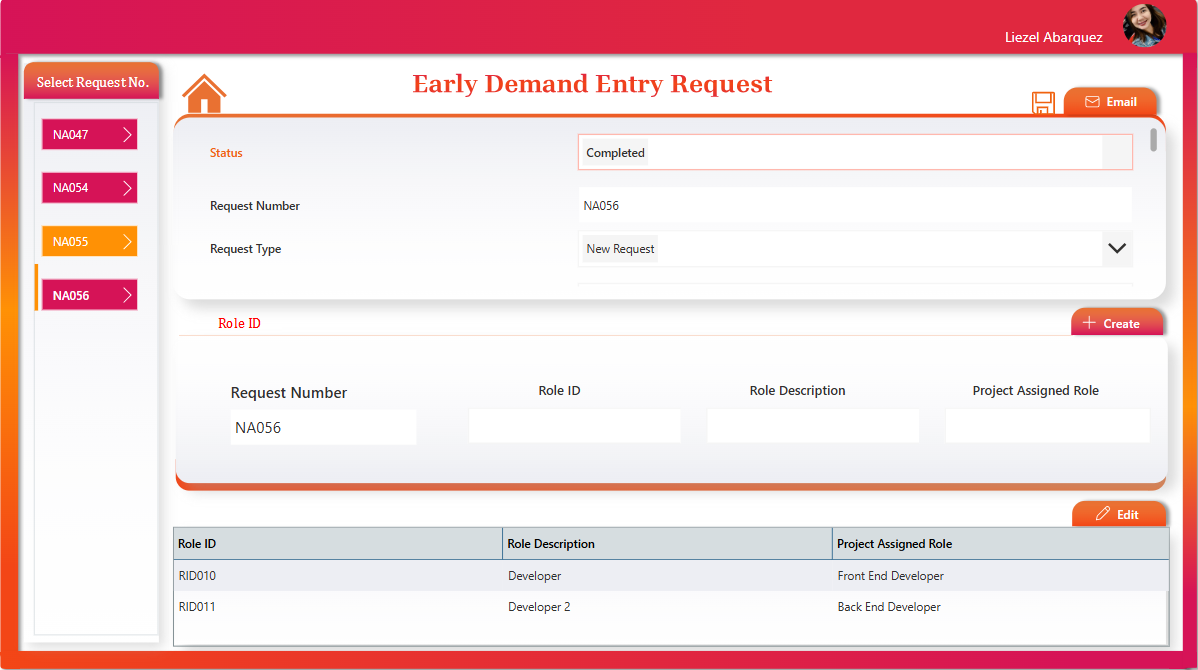
Task: Click the Project Assigned Role input field
Action: [x=1046, y=426]
